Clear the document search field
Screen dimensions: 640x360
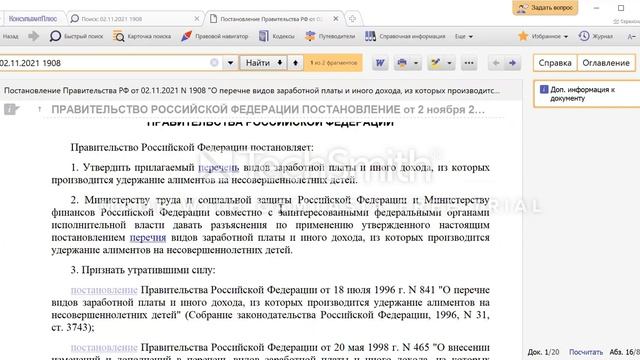214,63
